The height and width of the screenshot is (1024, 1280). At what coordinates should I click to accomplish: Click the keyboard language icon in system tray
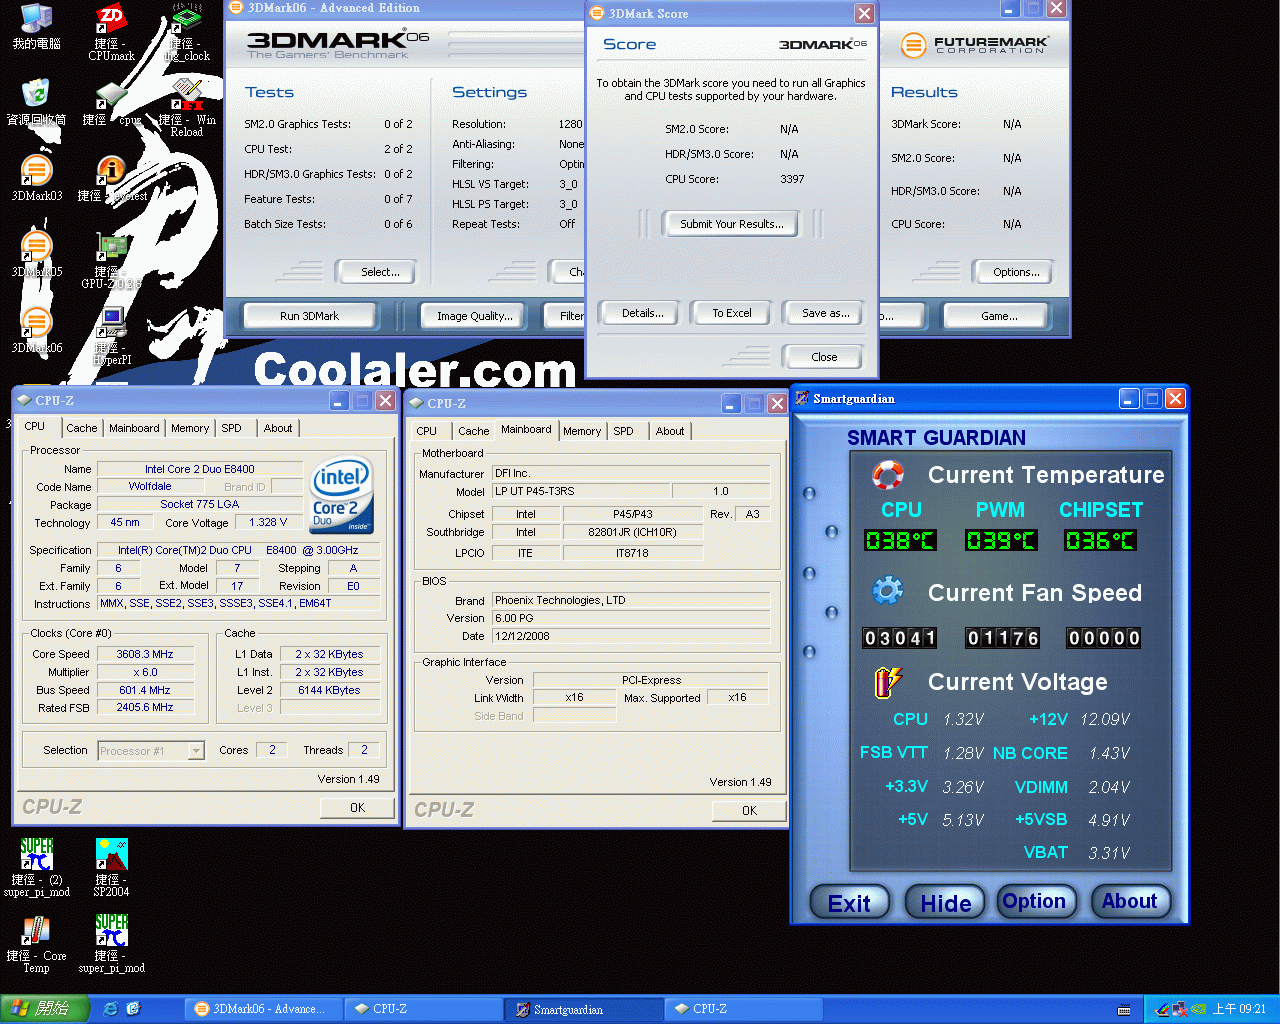click(x=1124, y=1009)
